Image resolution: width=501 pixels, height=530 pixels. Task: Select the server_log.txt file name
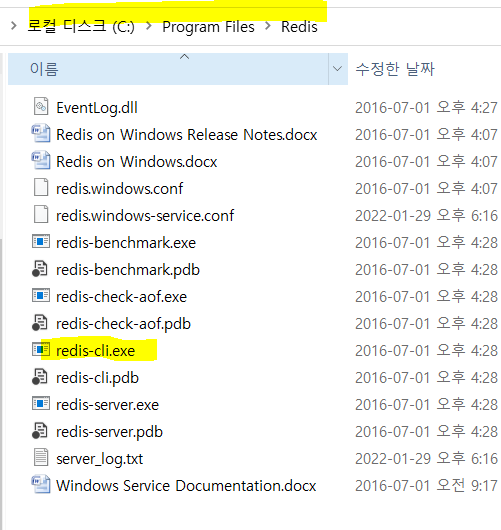click(99, 459)
